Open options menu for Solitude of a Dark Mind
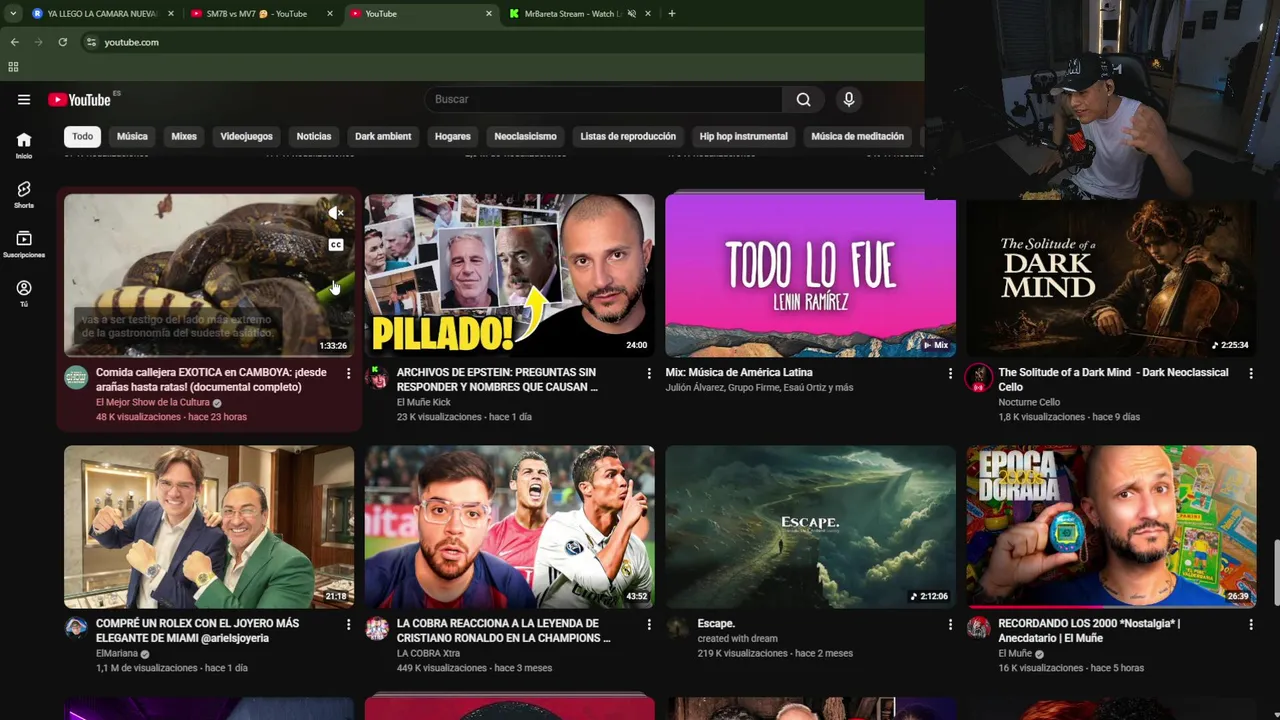 (x=1250, y=373)
